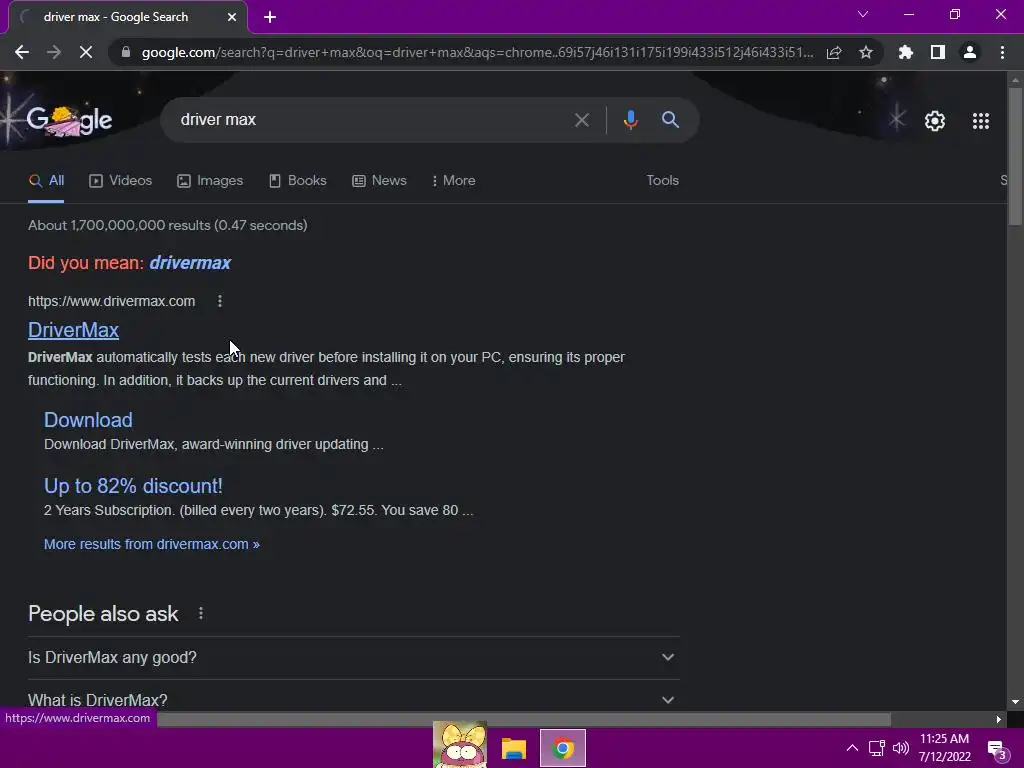Switch to the Videos tab
The height and width of the screenshot is (768, 1024).
pos(121,181)
